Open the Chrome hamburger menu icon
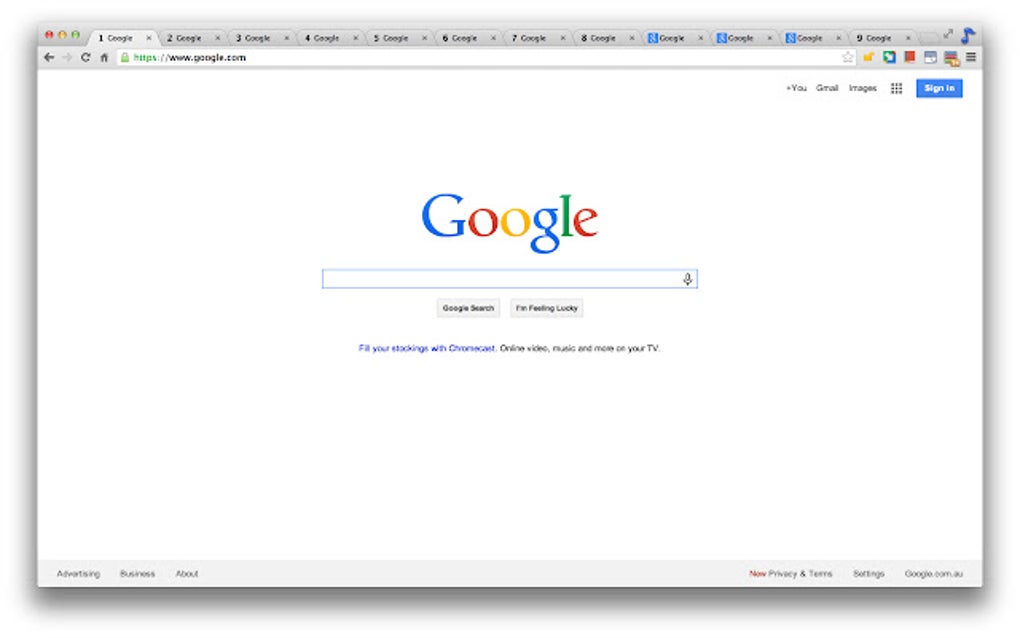 click(x=970, y=57)
